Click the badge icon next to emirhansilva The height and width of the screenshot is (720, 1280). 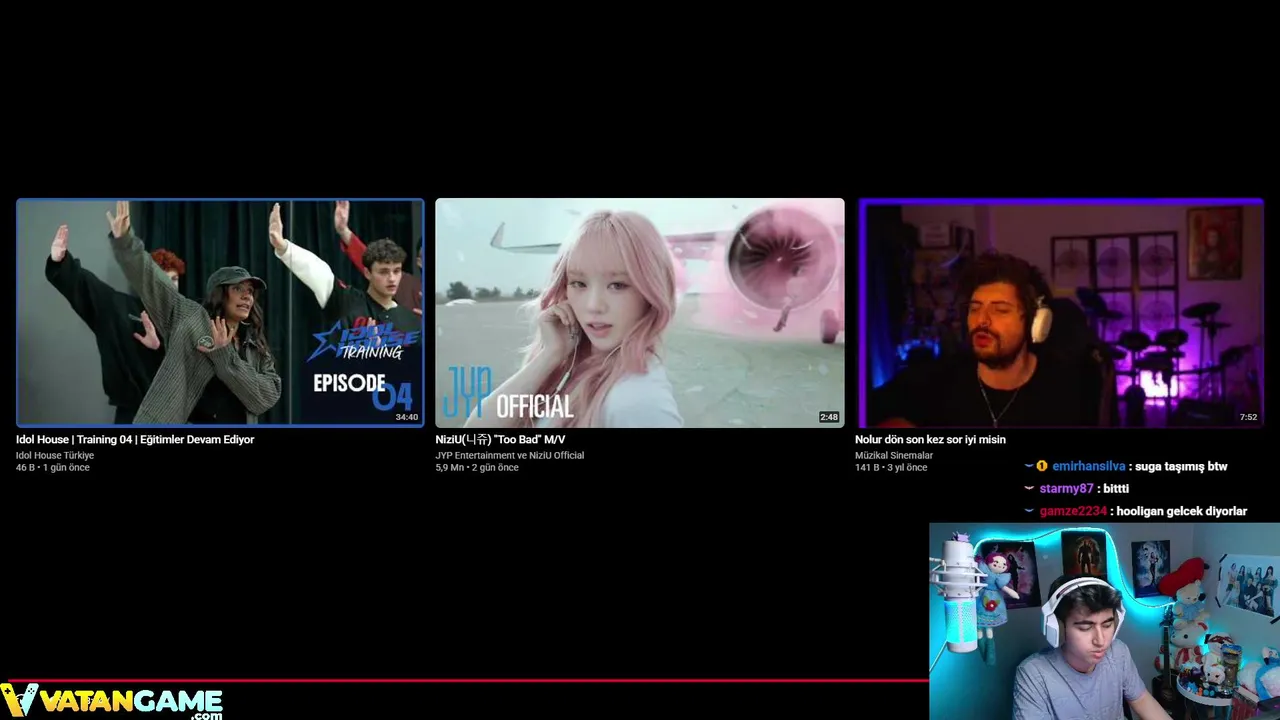pyautogui.click(x=1042, y=466)
